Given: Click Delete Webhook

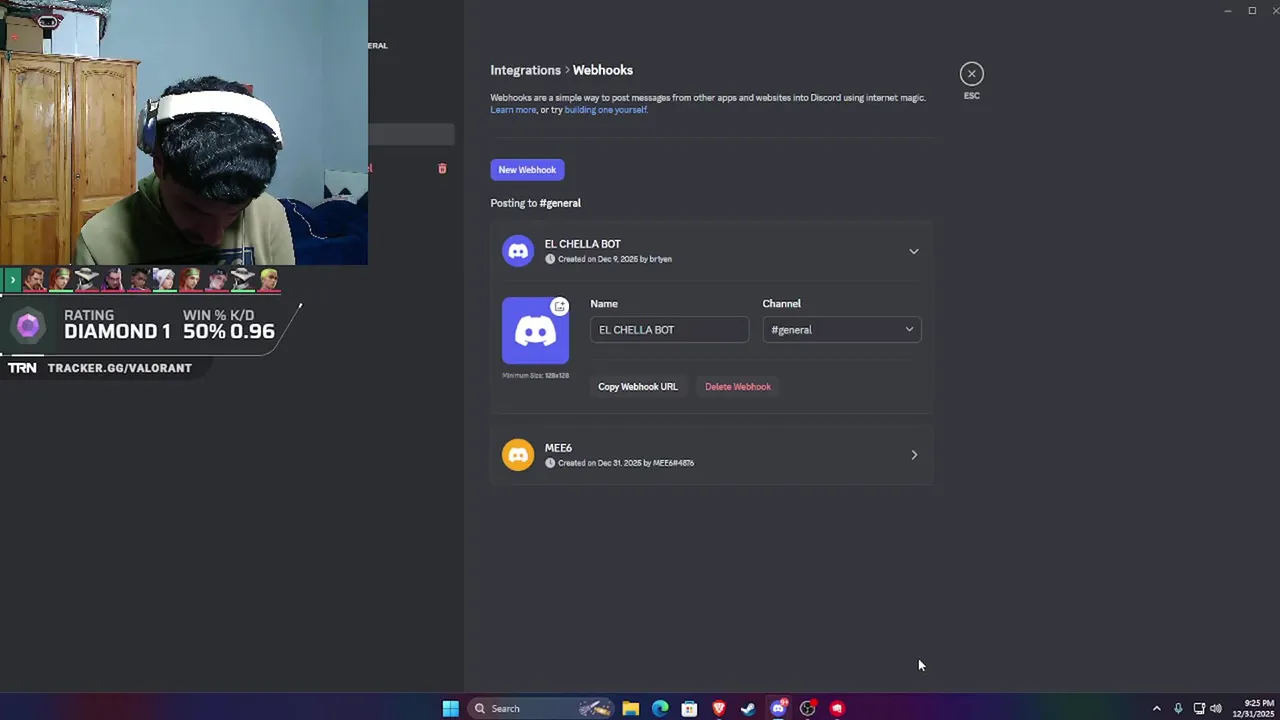Looking at the screenshot, I should click(738, 387).
